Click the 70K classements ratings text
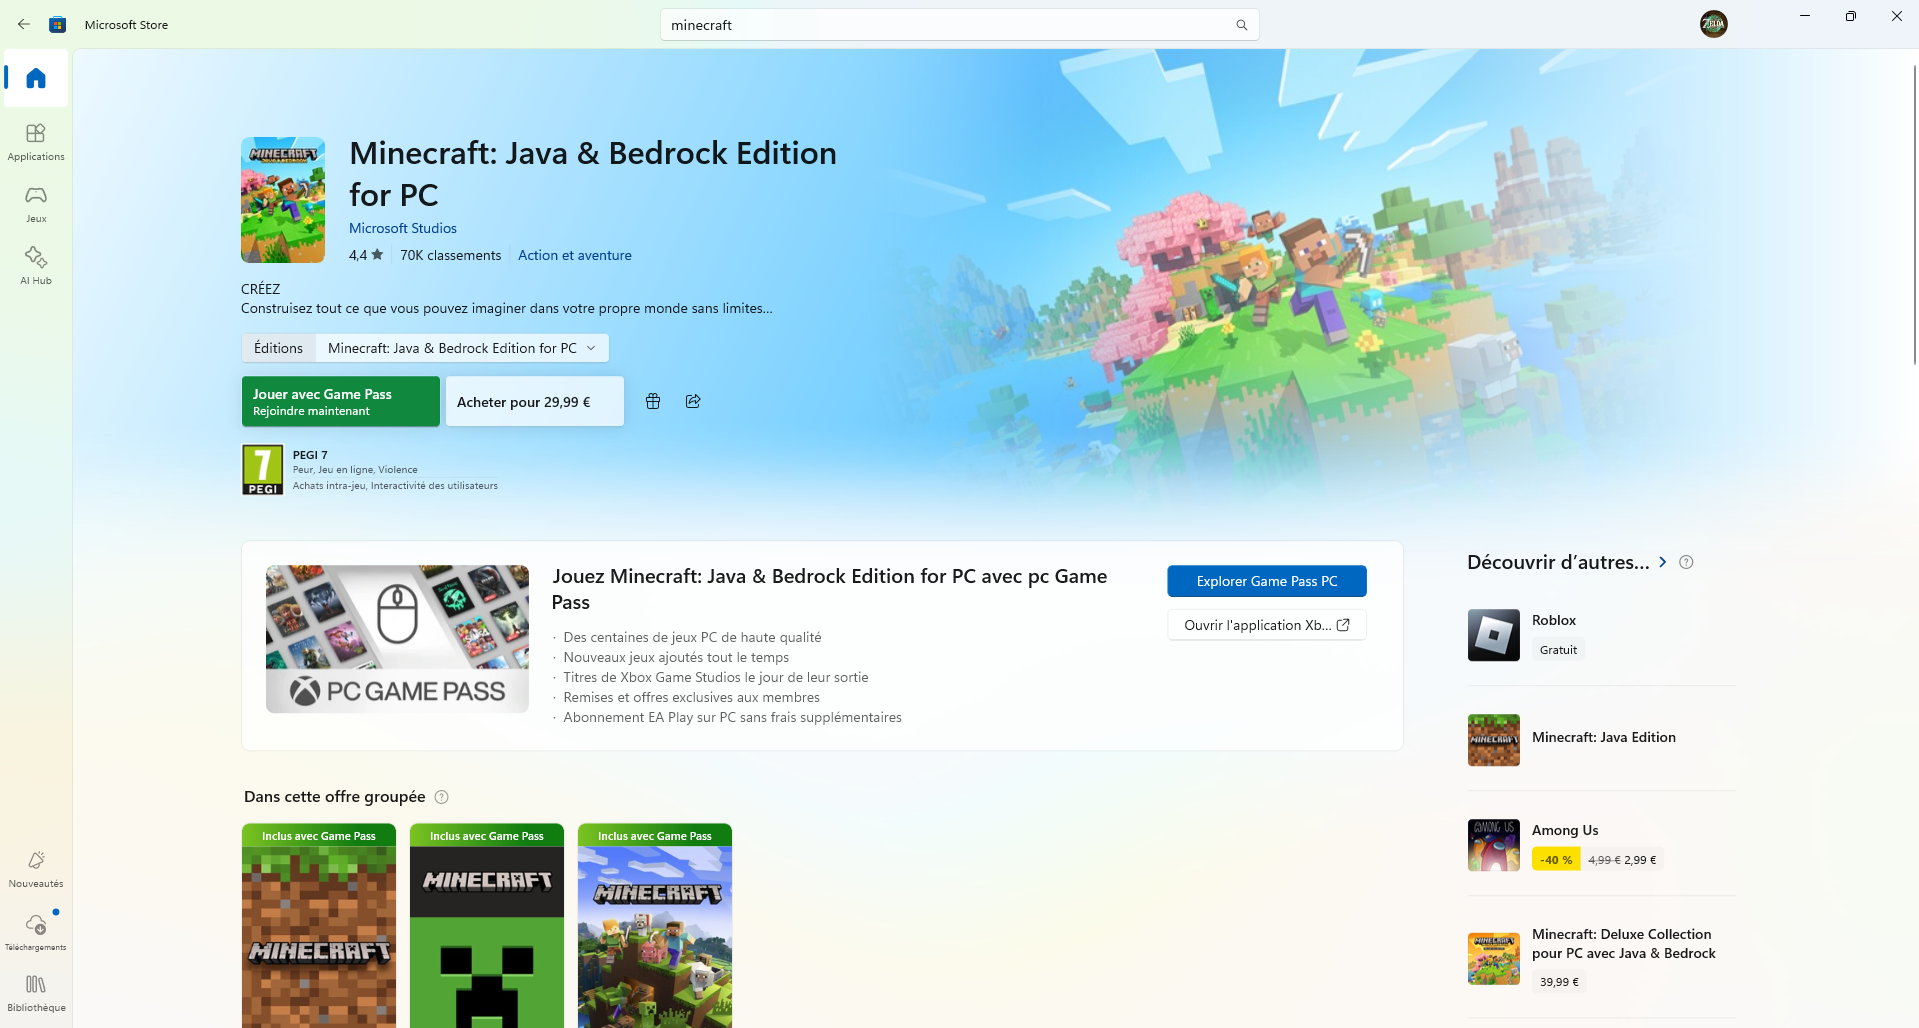Viewport: 1919px width, 1028px height. [x=451, y=255]
